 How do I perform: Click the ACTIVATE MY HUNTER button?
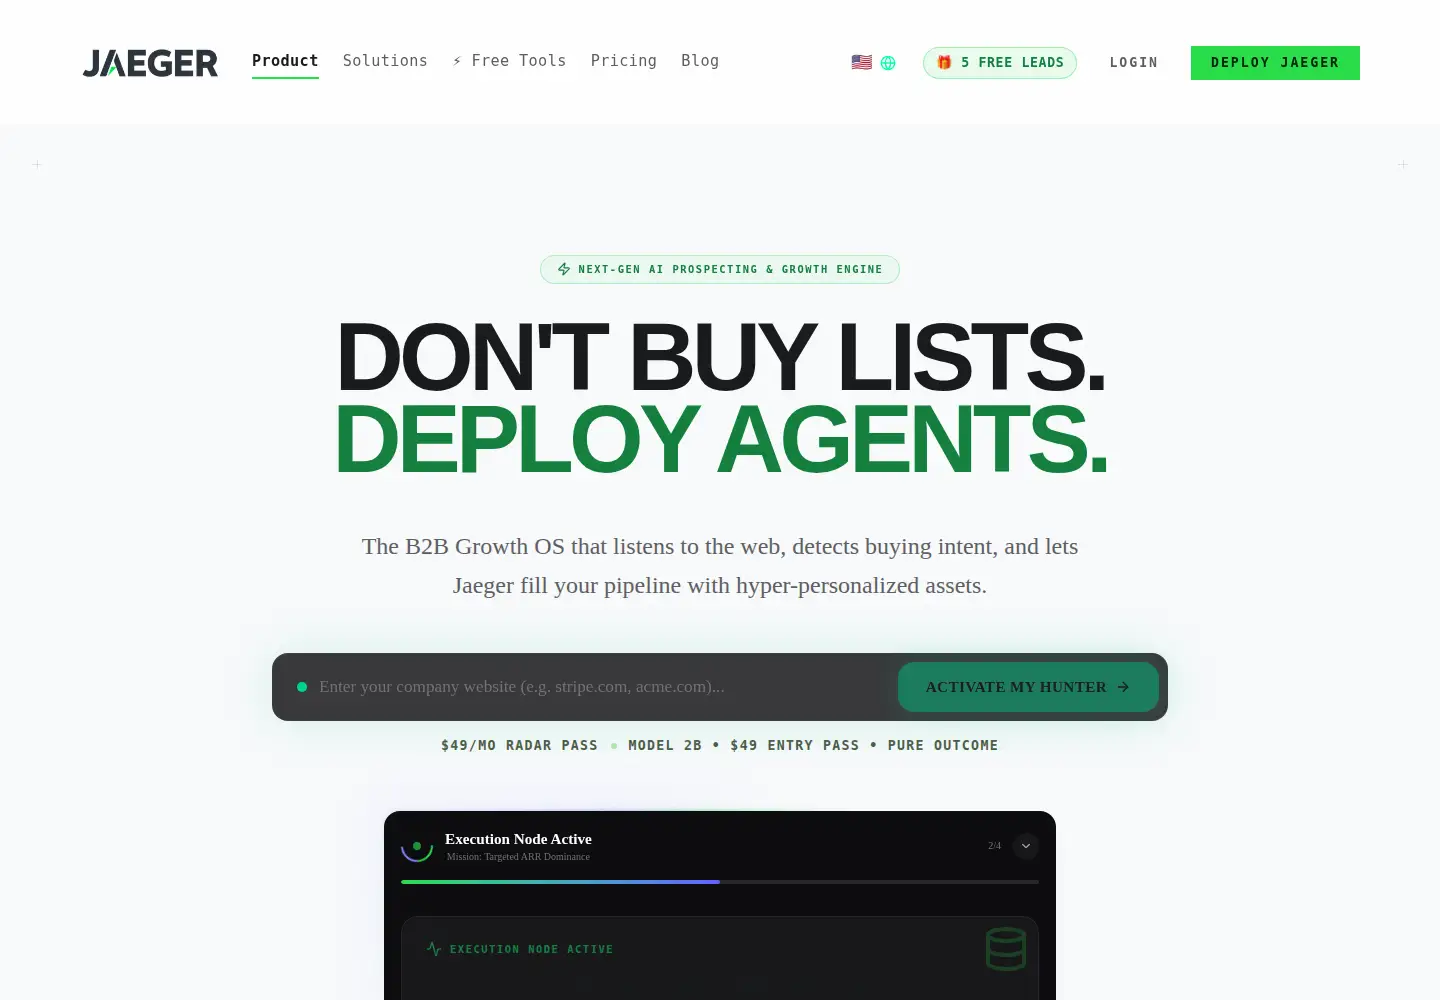[1028, 687]
